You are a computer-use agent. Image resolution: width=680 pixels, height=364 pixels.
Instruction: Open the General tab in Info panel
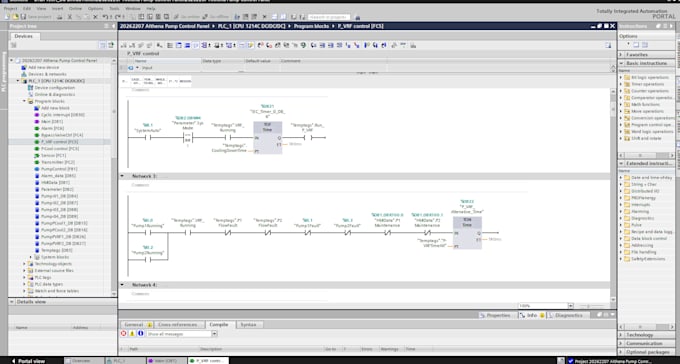136,325
